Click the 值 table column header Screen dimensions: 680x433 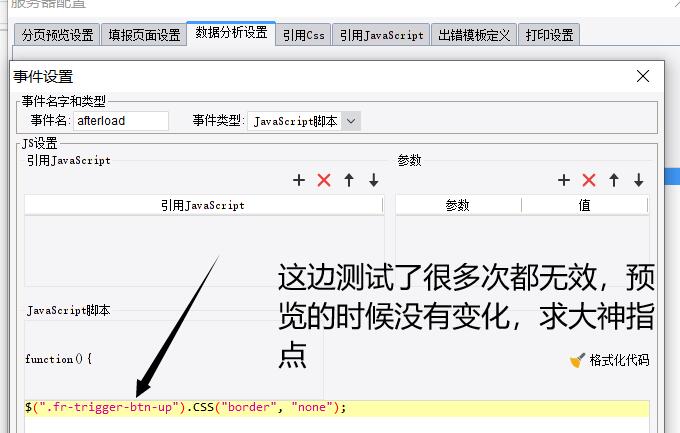coord(585,205)
